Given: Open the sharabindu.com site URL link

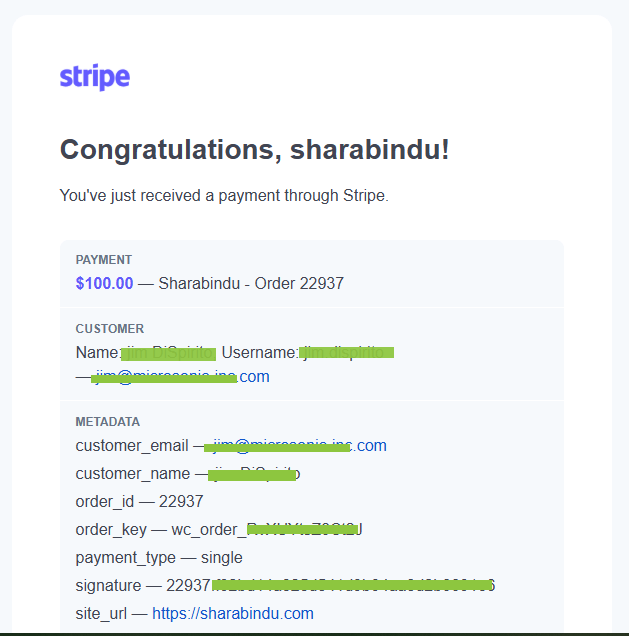Looking at the screenshot, I should pyautogui.click(x=233, y=614).
